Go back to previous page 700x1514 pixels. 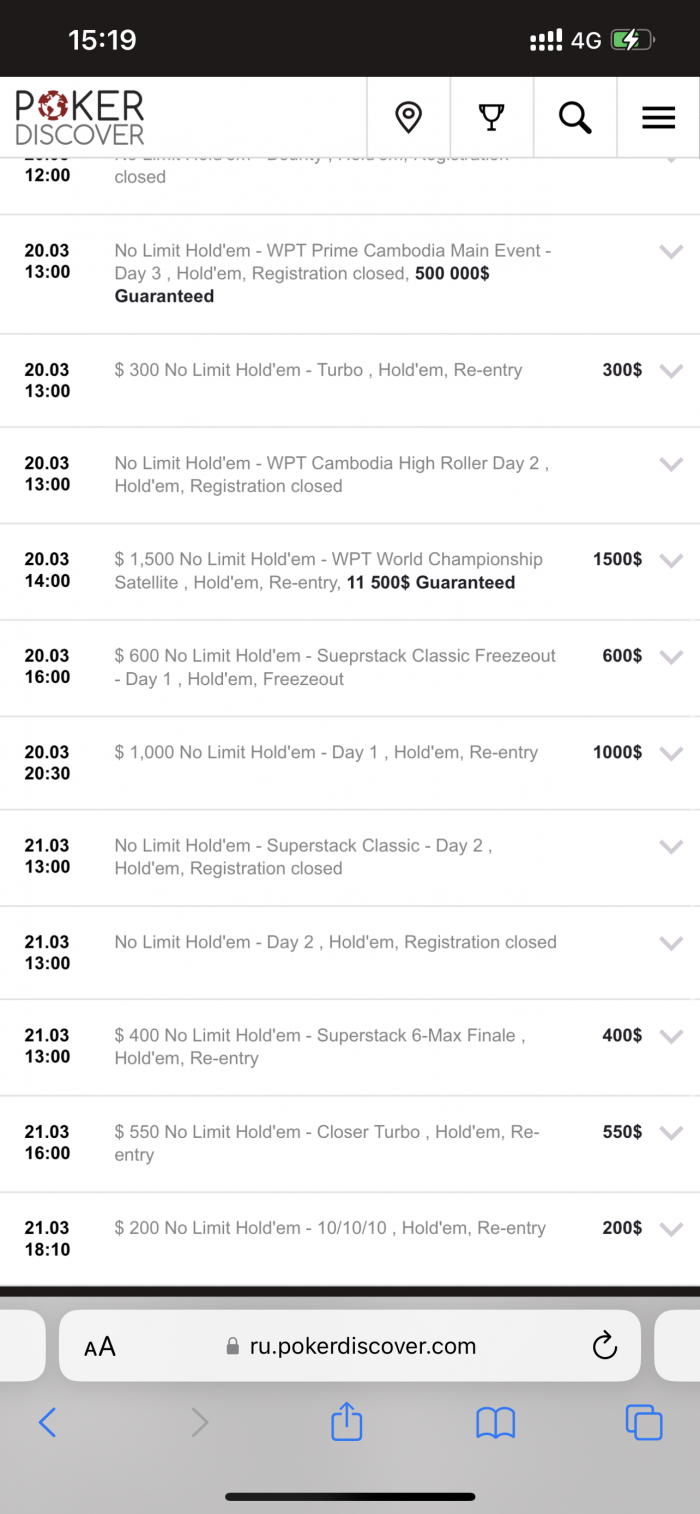[x=47, y=1422]
